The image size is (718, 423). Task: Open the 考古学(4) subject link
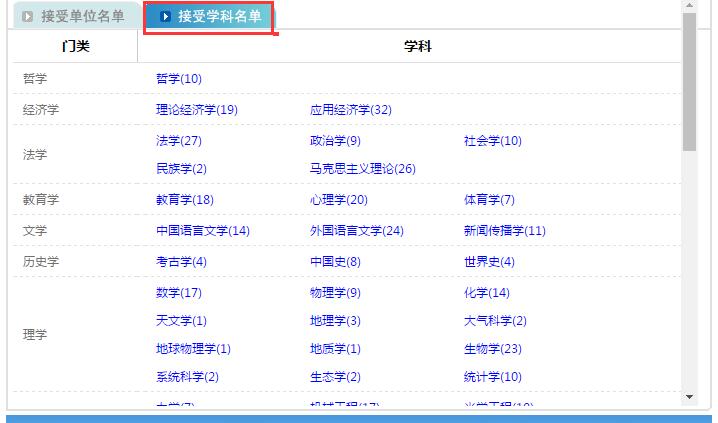point(182,262)
